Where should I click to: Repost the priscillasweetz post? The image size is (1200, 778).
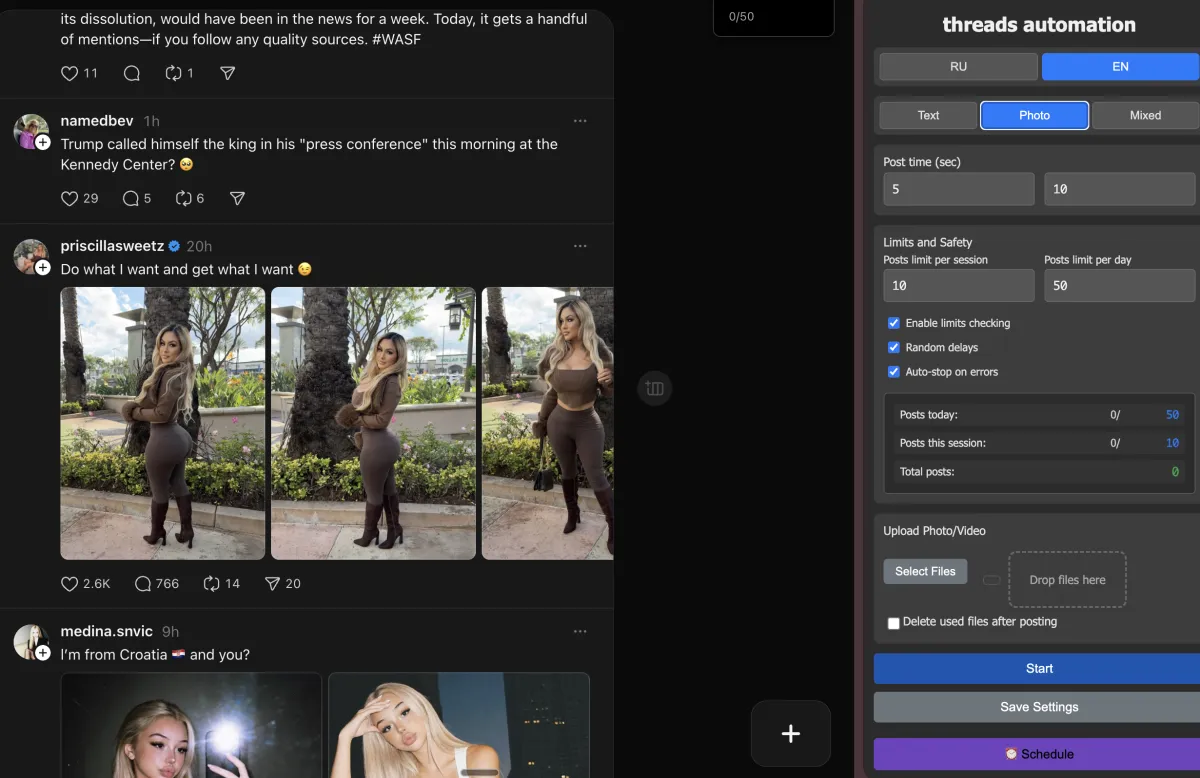211,583
